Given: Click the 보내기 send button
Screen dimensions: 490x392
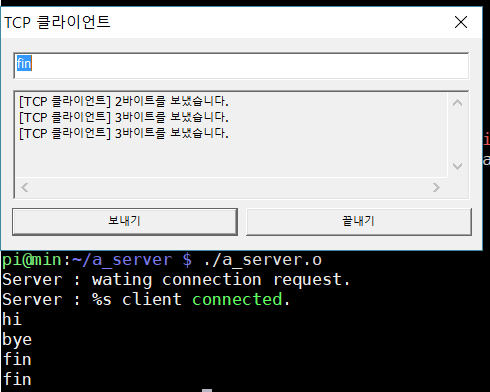Looking at the screenshot, I should point(125,222).
